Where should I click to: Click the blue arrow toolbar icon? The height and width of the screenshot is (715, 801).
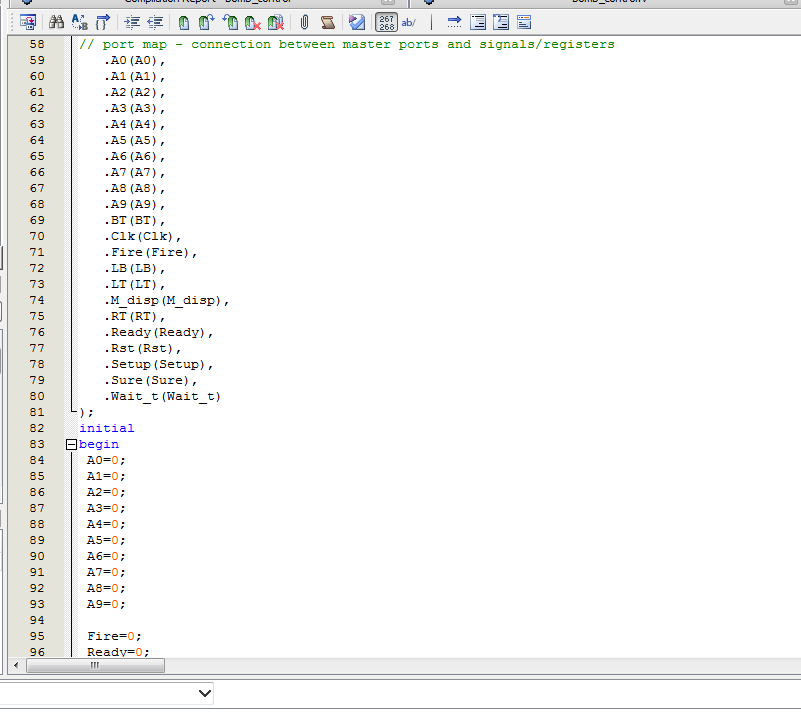point(454,22)
